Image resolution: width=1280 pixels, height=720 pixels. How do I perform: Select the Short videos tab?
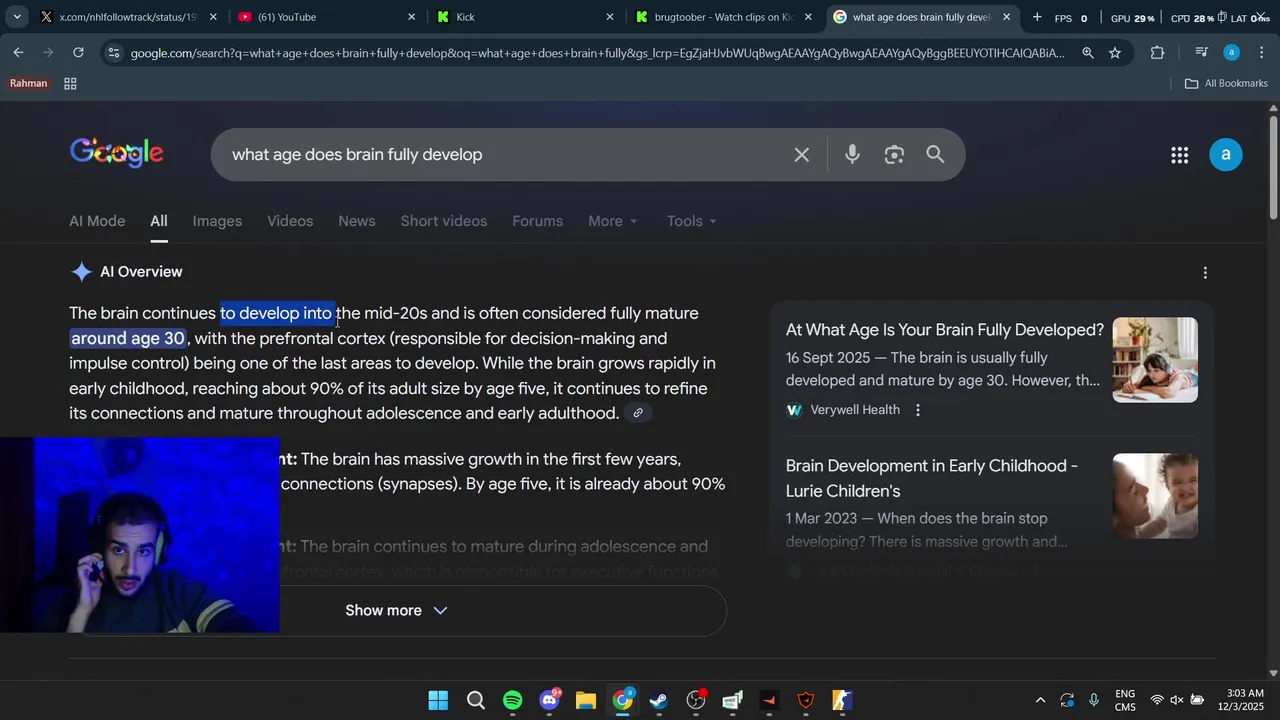[444, 221]
